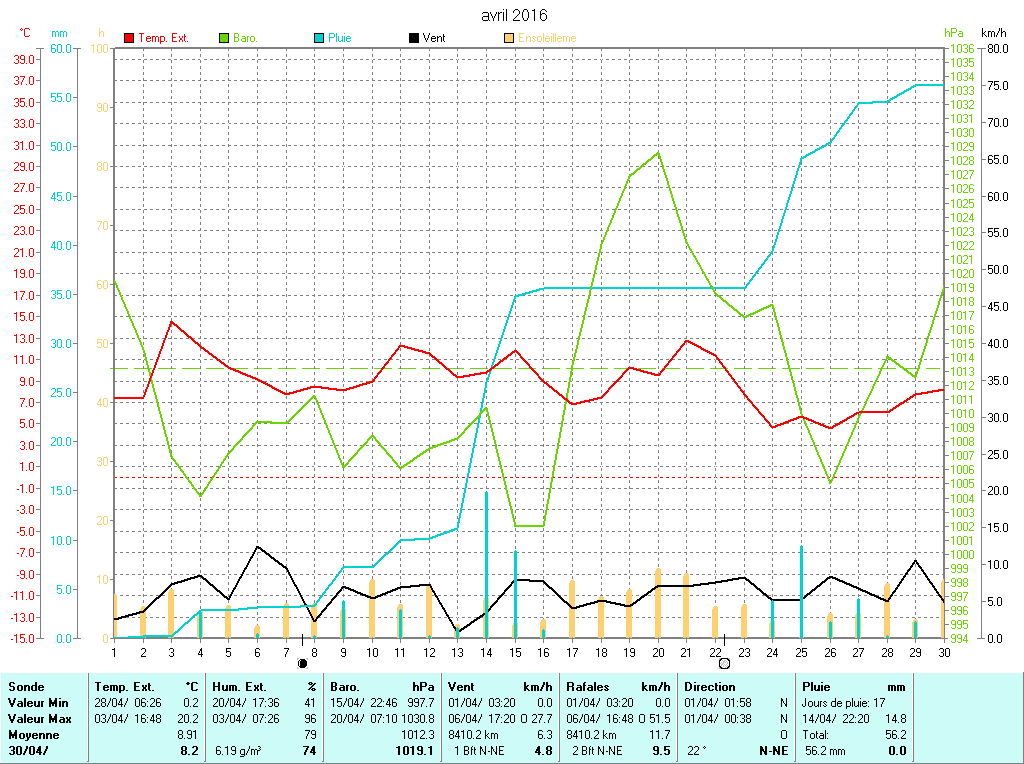Click the red Temp. Ext. legend swatch

pos(129,38)
